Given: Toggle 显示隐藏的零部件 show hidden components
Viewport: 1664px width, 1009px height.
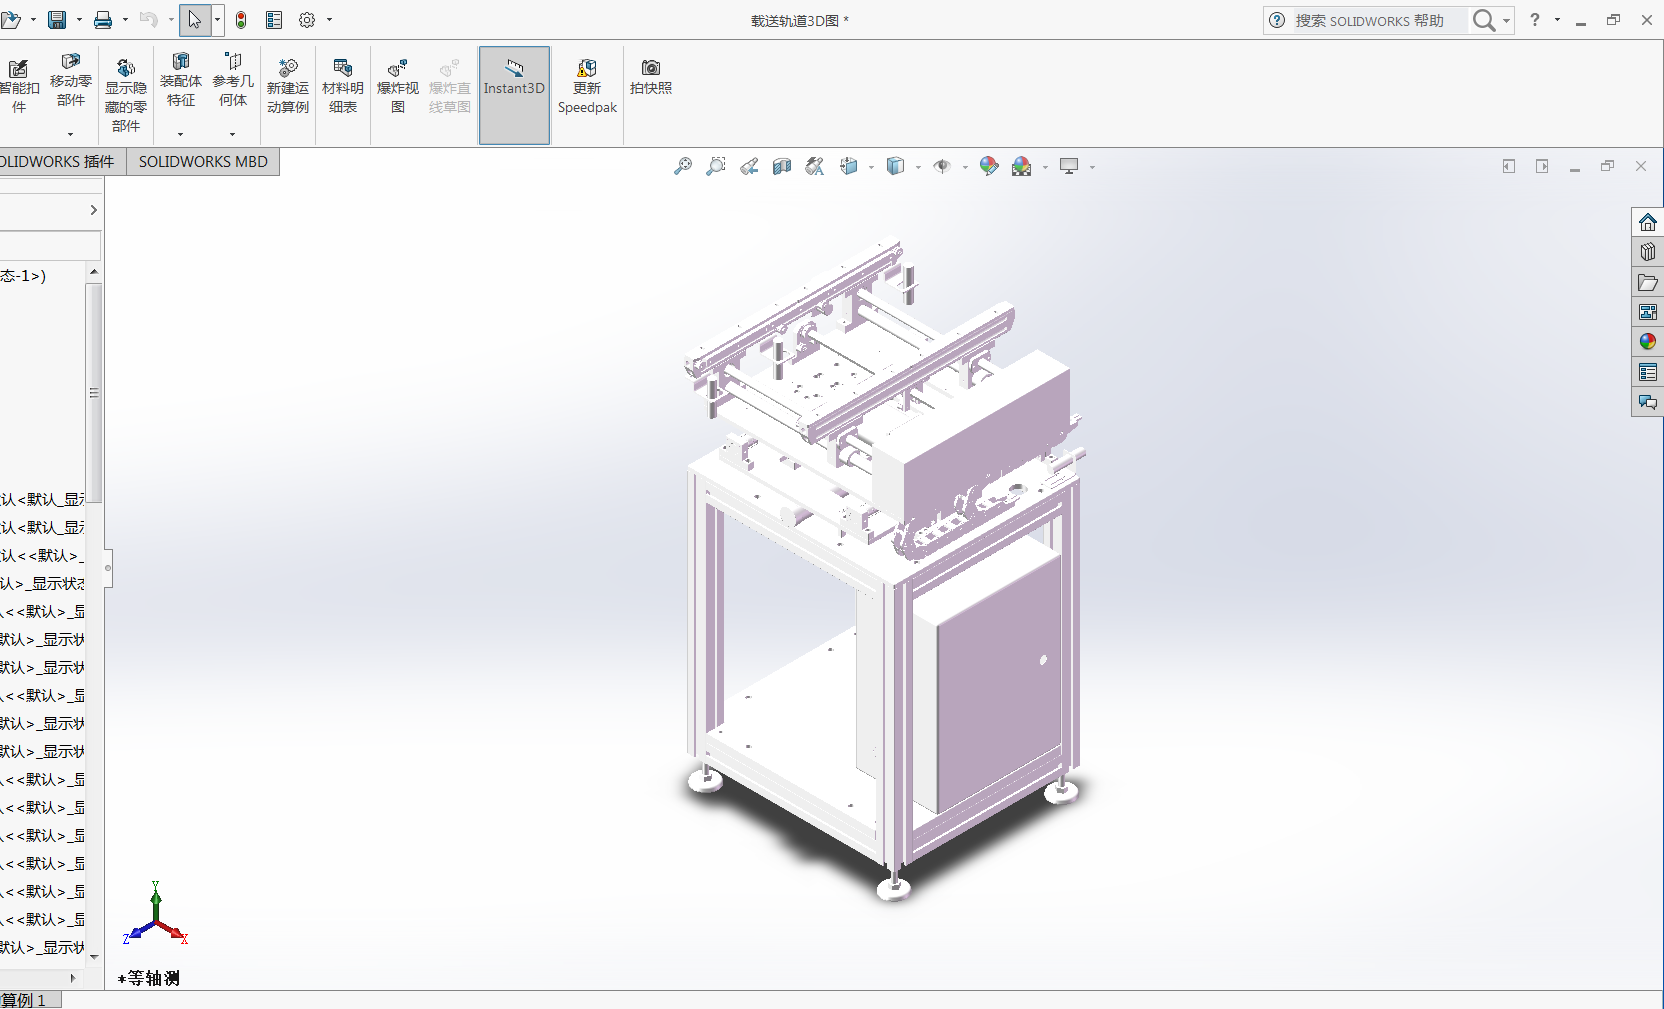Looking at the screenshot, I should coord(126,95).
